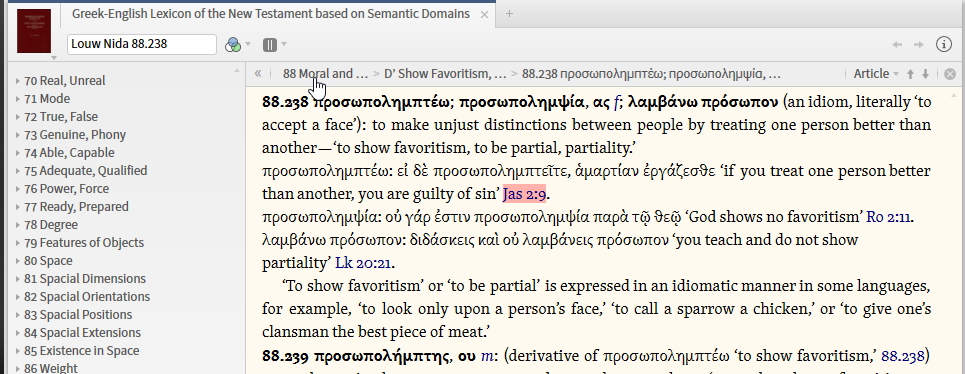The image size is (965, 374).
Task: Open the resource information icon
Action: (x=944, y=44)
